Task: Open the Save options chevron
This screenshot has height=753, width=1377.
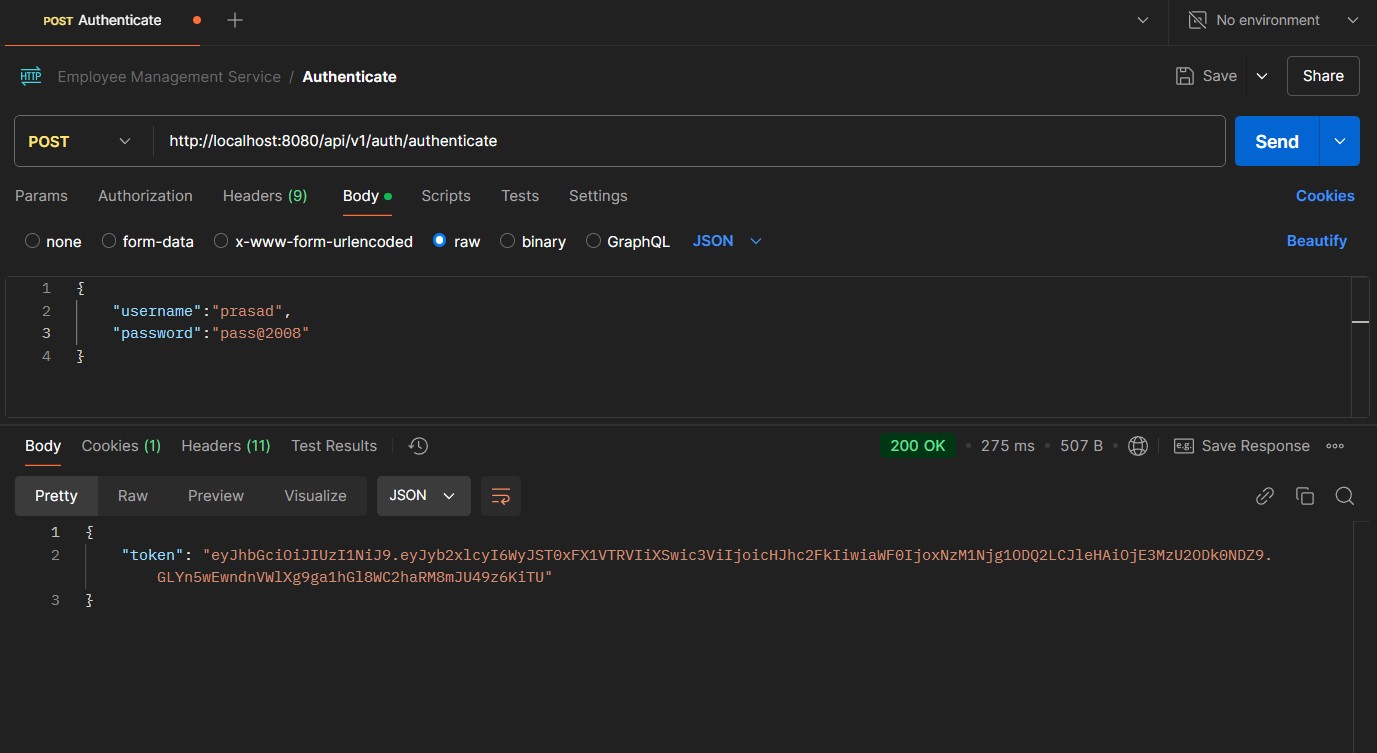Action: (1262, 76)
